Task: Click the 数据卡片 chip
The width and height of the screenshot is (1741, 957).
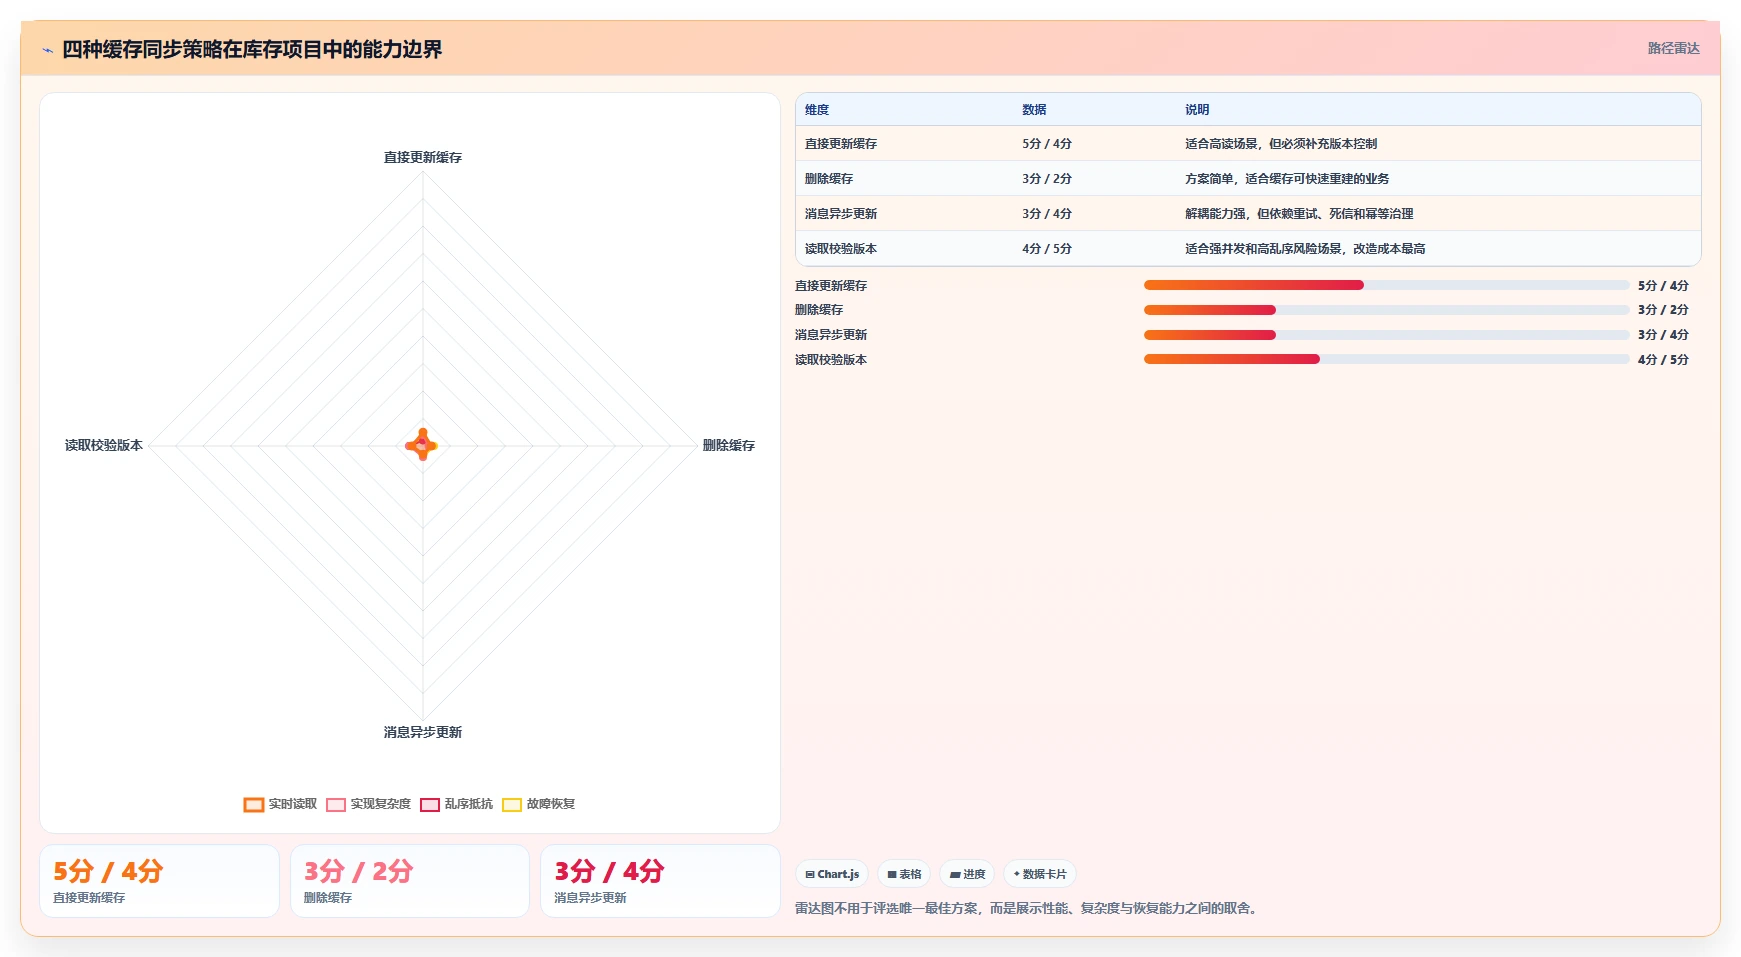Action: pos(1040,874)
